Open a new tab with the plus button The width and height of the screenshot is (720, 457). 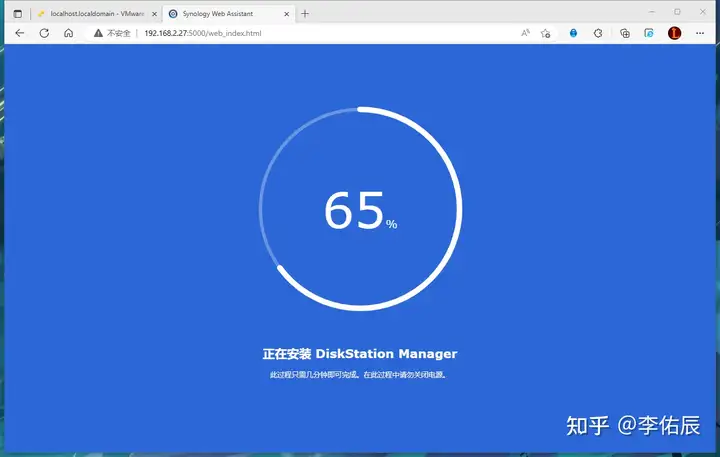coord(305,14)
